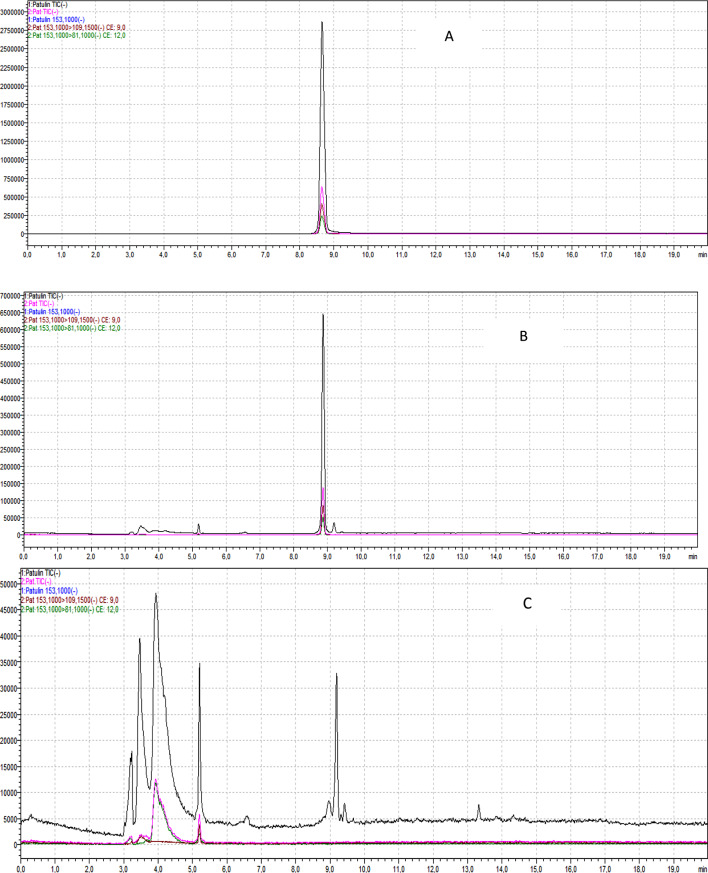Screen dimensions: 708x873
Task: Click the tall peak apex in chromatogram A
Action: pos(321,23)
